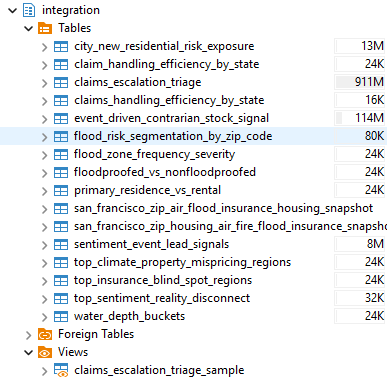Select the Foreign Tables label
Viewport: 387px width, 377px height.
[96, 334]
